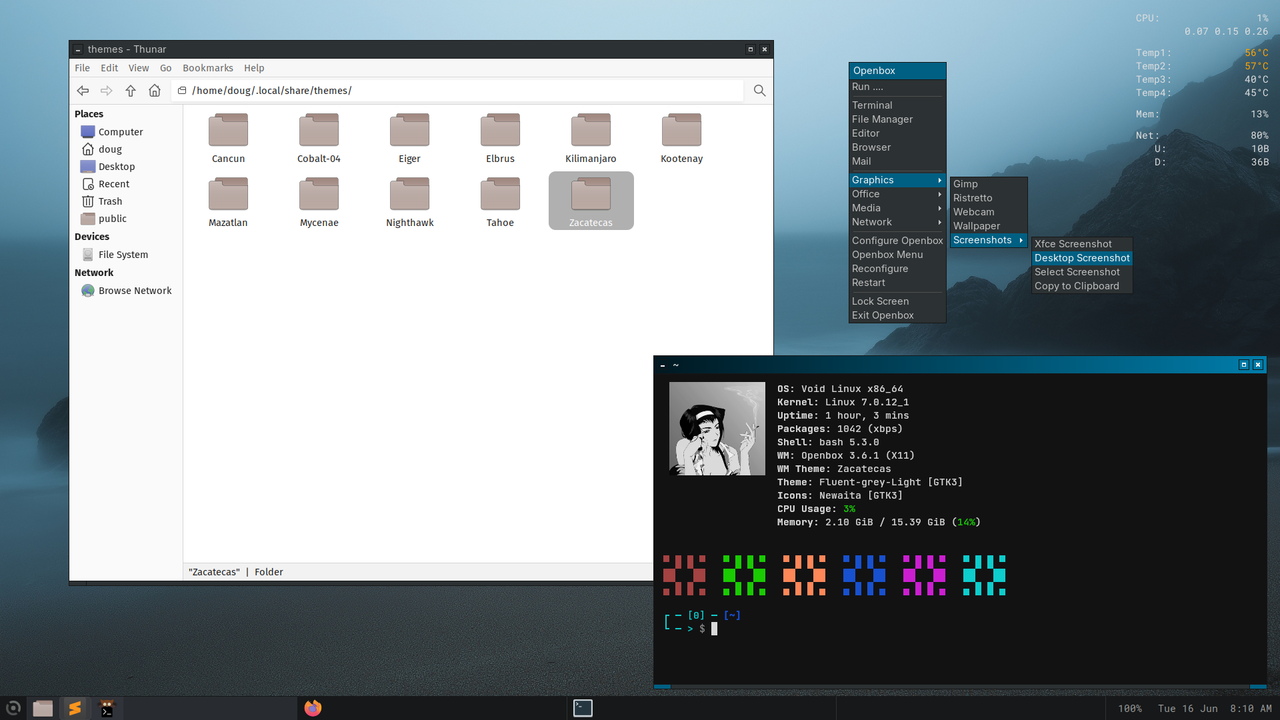Click the forward arrow in Thunar toolbar
The width and height of the screenshot is (1280, 720).
point(107,90)
